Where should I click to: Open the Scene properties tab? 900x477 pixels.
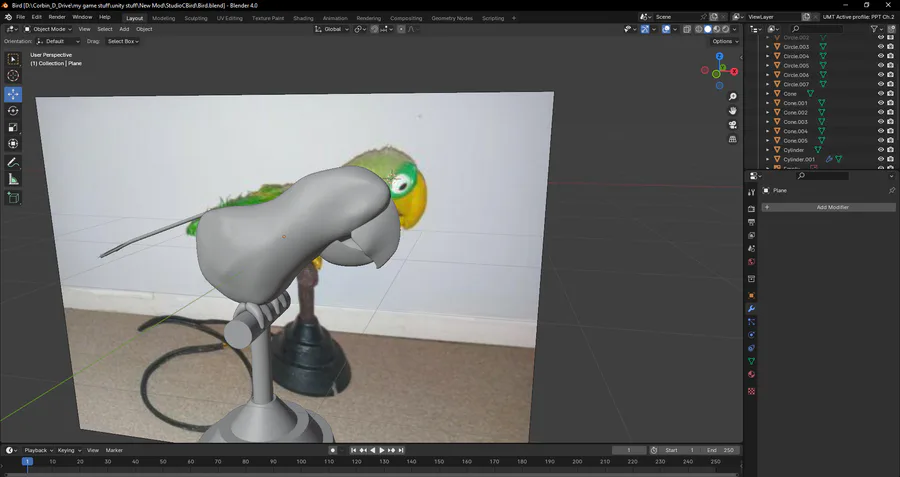751,249
